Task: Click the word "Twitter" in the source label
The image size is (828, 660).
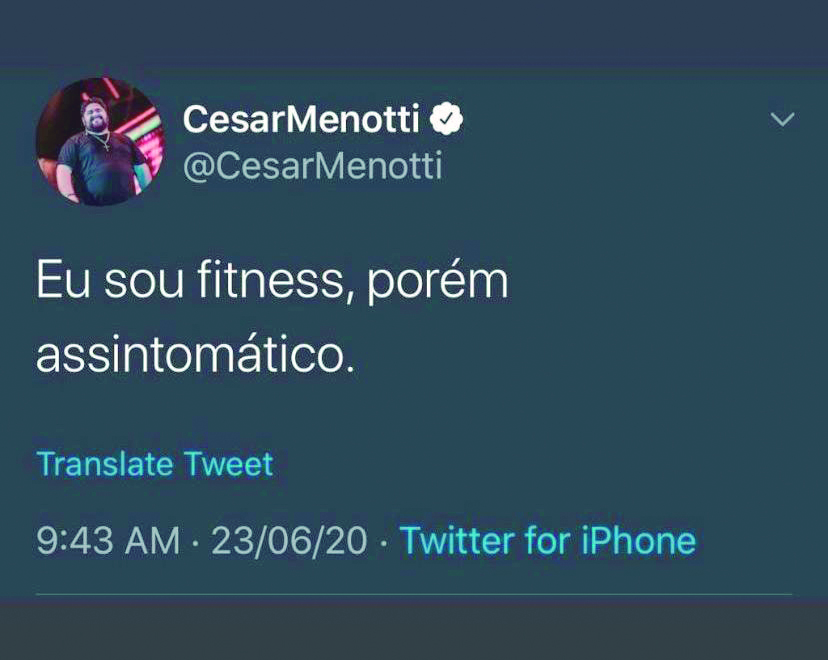Action: coord(457,541)
